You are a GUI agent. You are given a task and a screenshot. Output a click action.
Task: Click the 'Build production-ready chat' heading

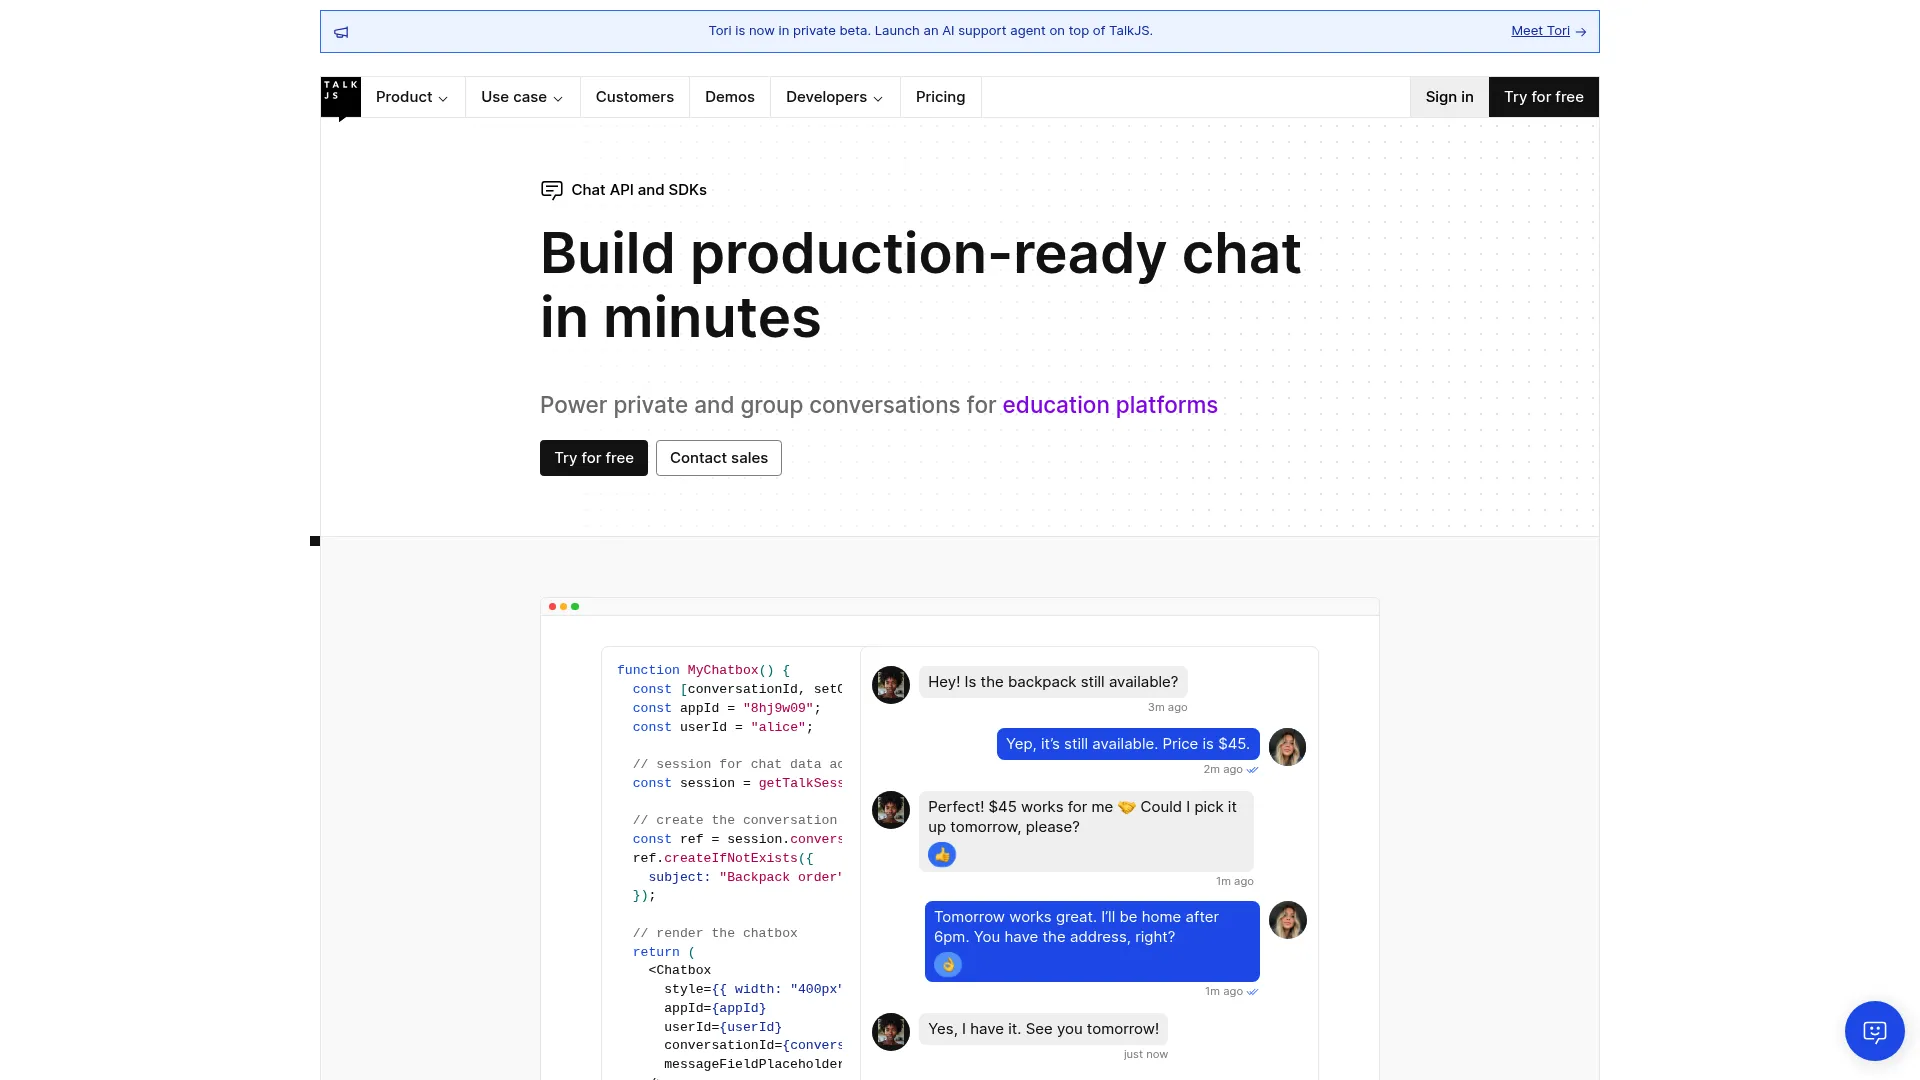coord(921,285)
